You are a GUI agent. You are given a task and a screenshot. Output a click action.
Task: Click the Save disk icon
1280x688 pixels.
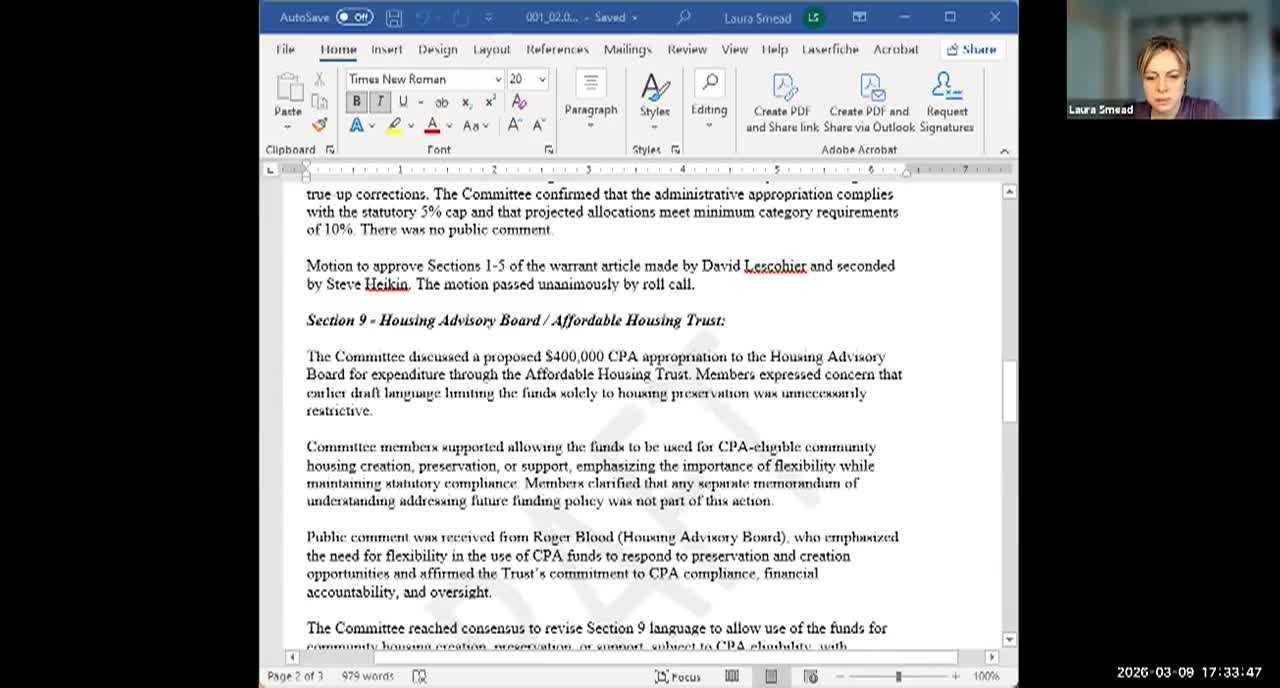tap(394, 17)
